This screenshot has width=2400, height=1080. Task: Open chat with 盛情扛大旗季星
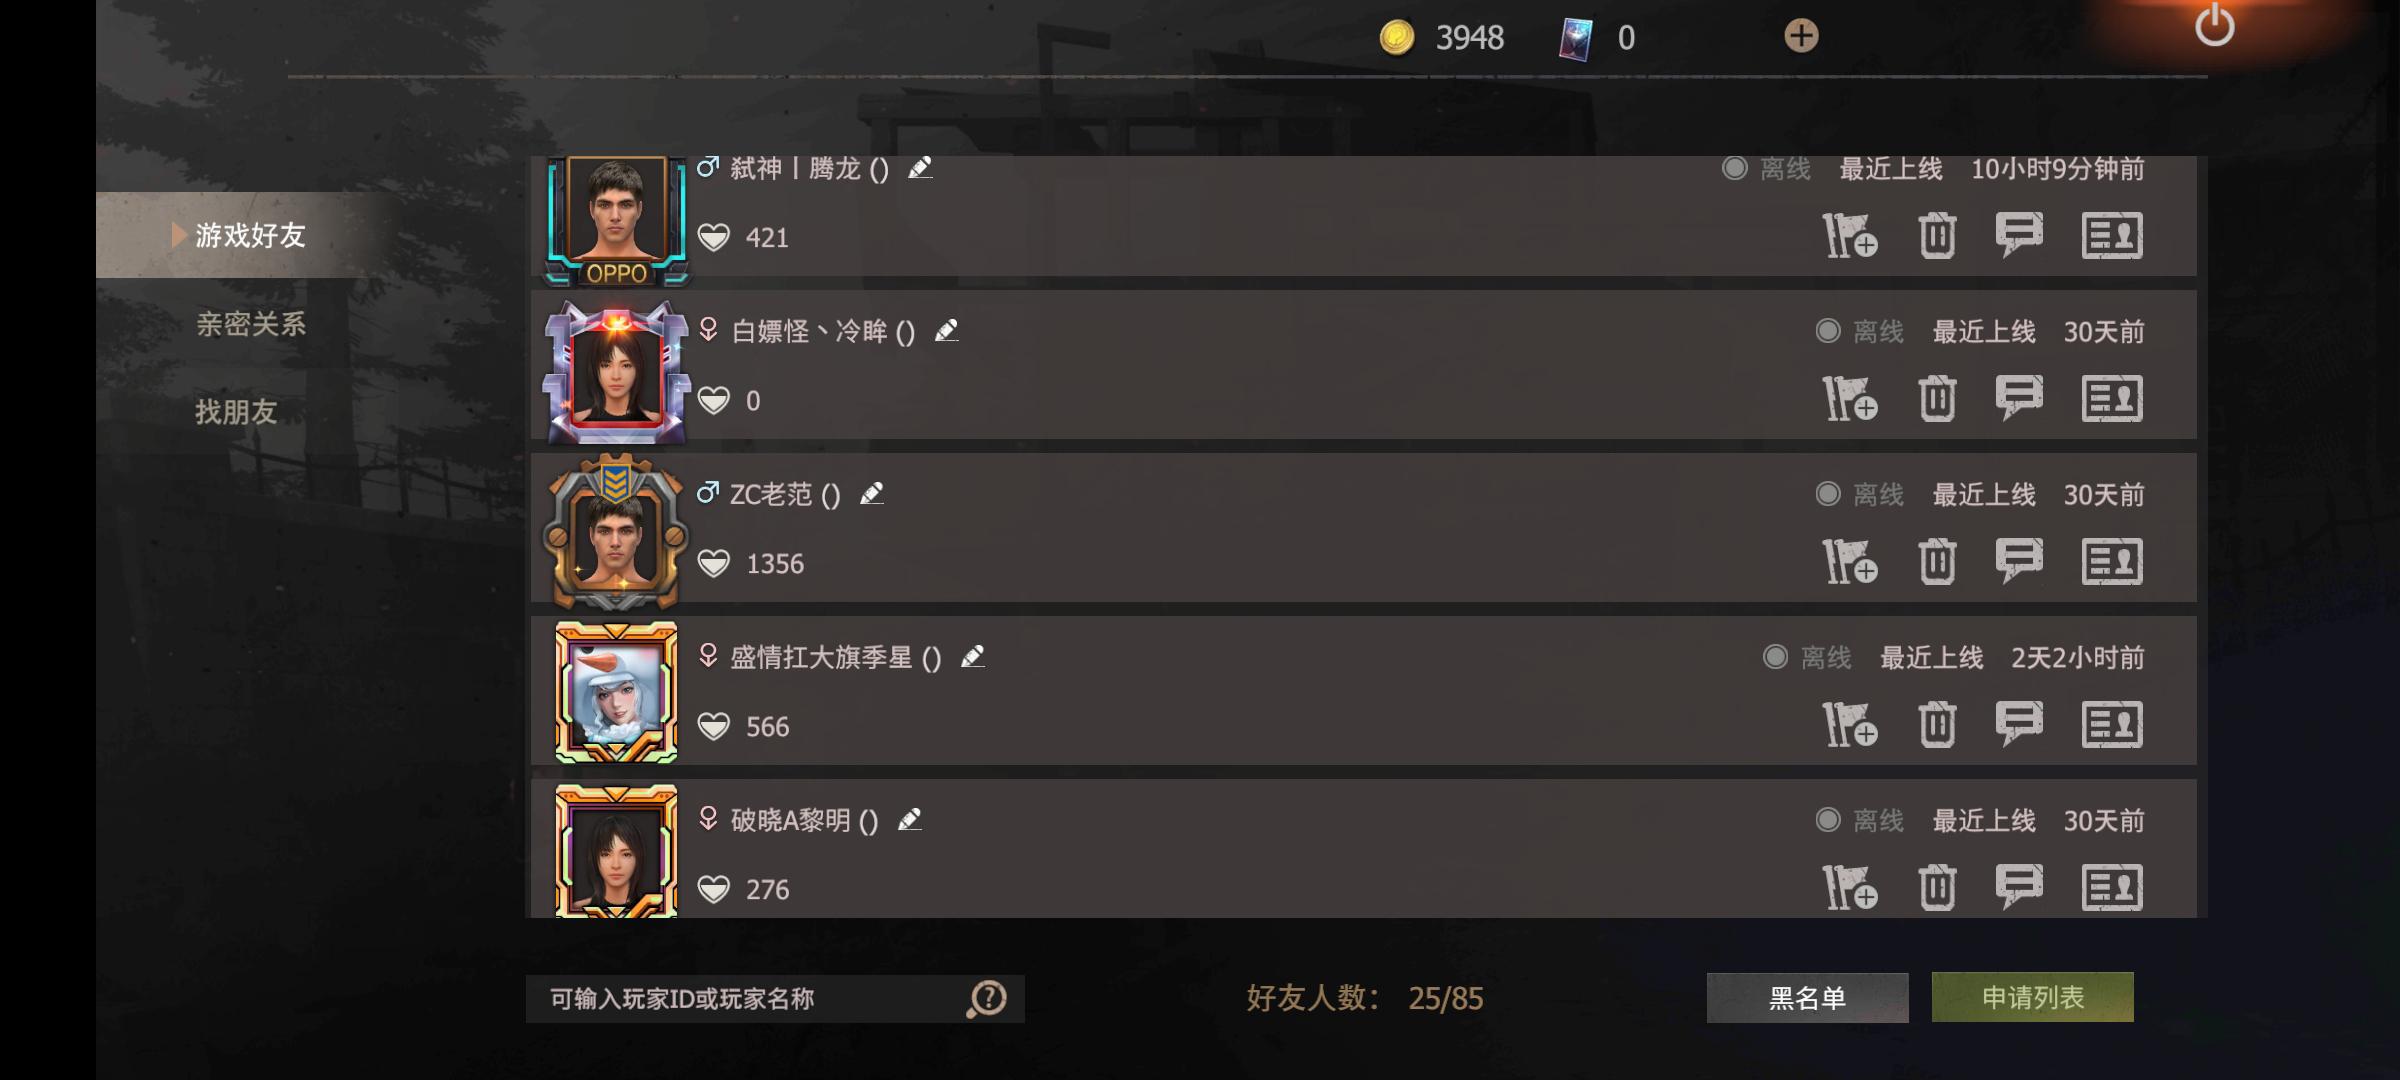[x=2019, y=724]
